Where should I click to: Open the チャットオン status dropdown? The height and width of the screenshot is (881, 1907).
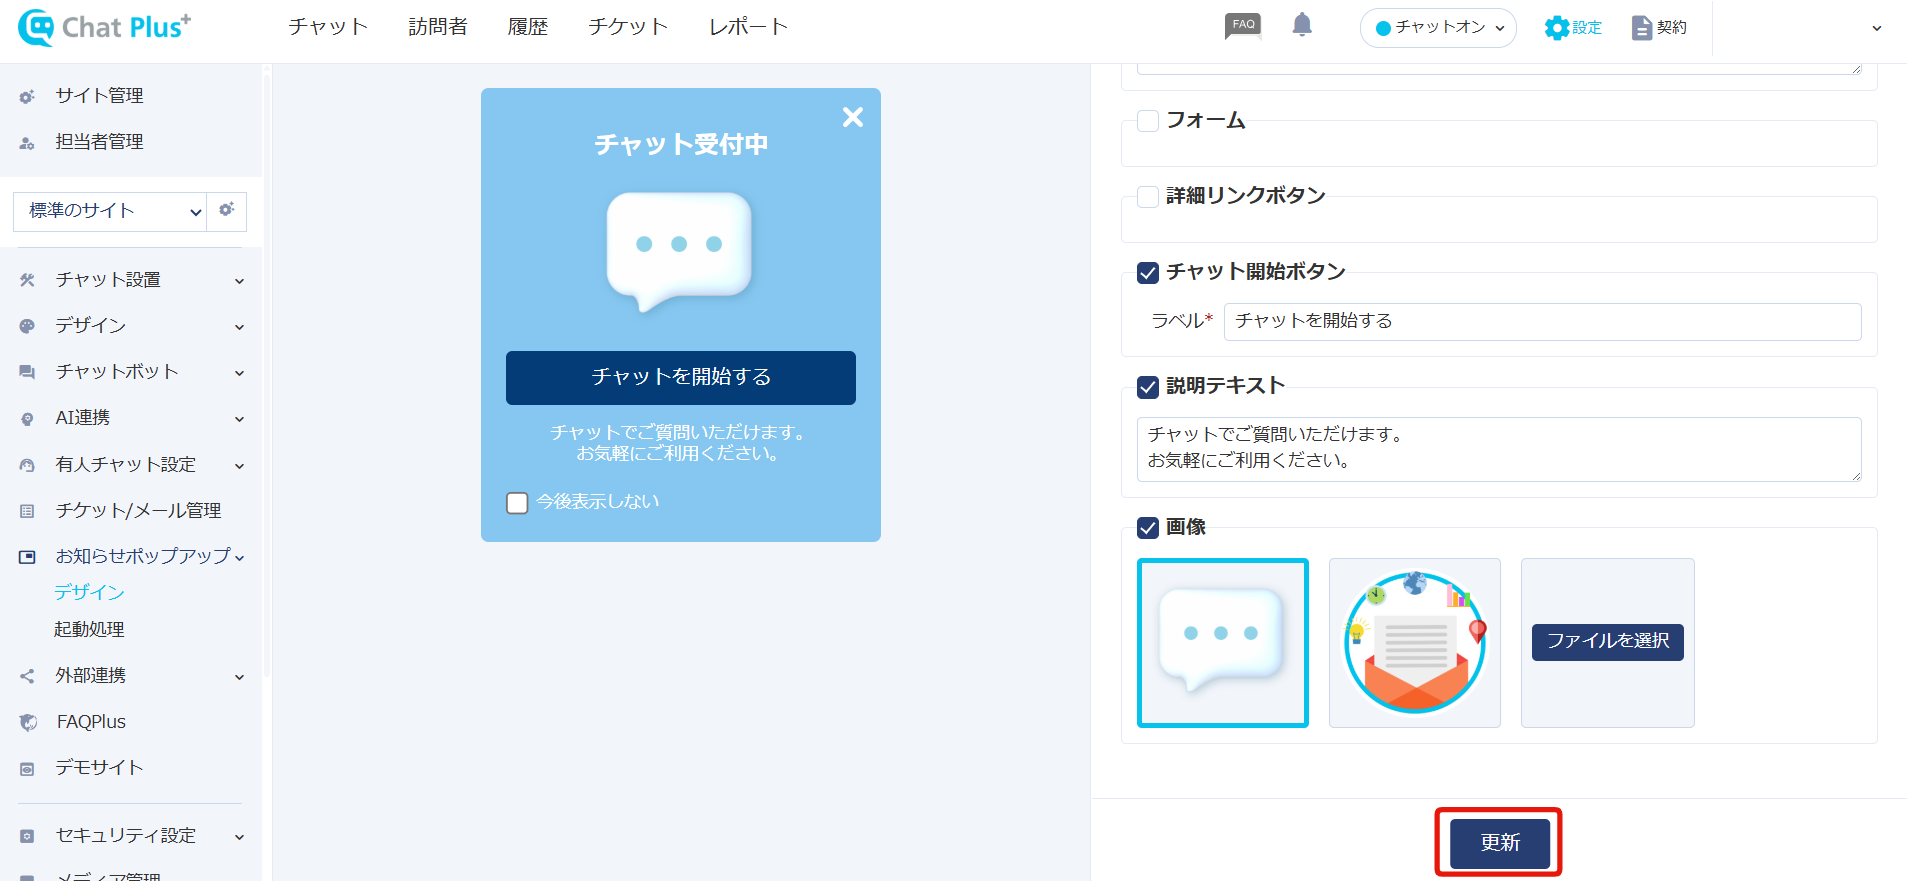click(x=1438, y=27)
